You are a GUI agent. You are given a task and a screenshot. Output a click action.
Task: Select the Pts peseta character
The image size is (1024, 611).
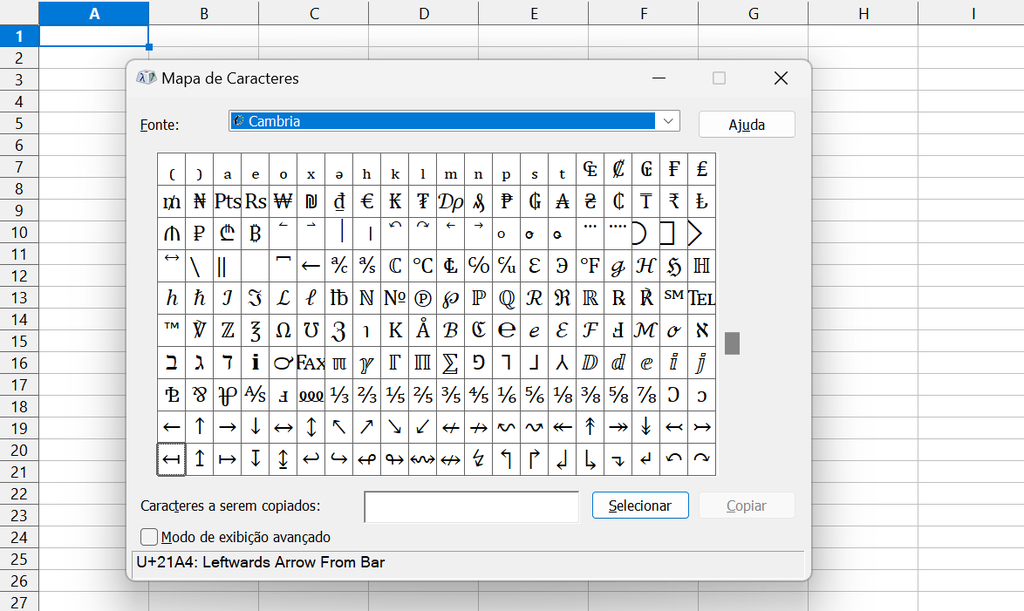[x=227, y=202]
